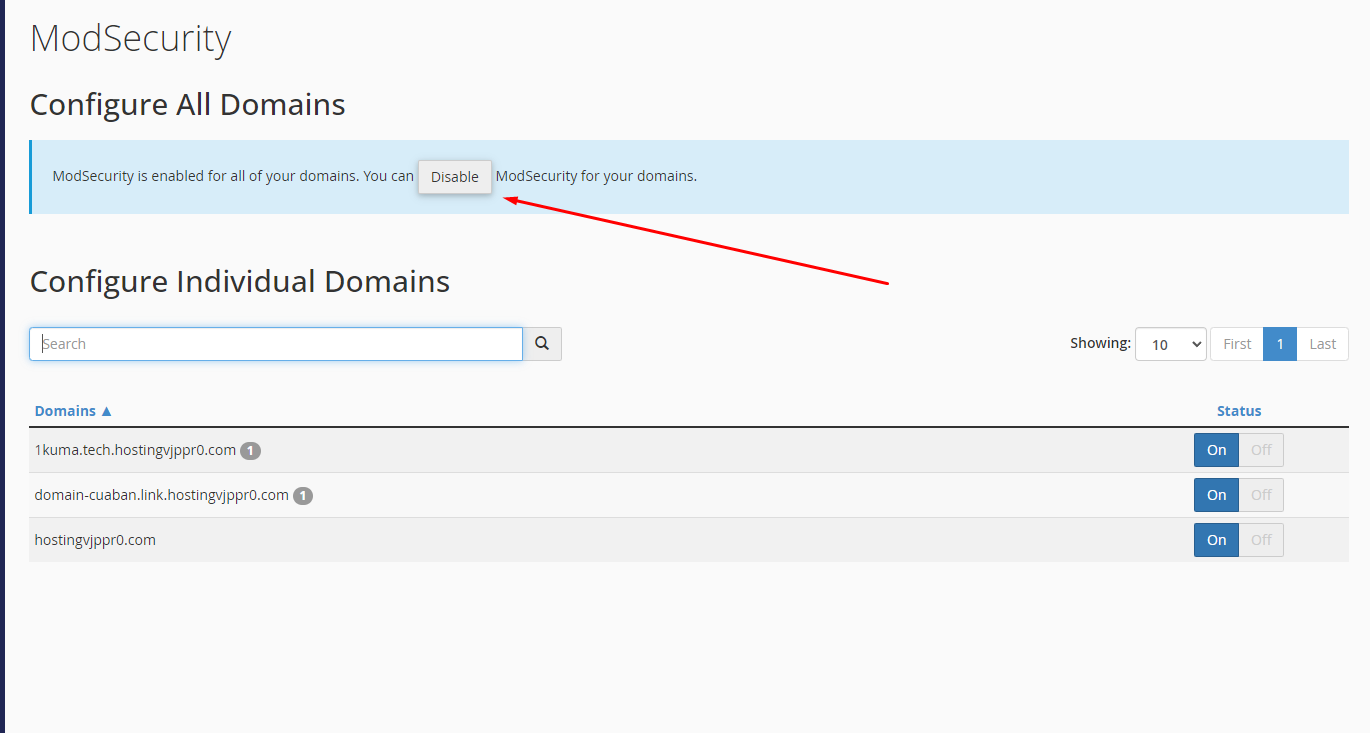
Task: Turn Off ModSecurity for domain-cuaban.link.hostingvjppr0.com
Action: coord(1261,495)
